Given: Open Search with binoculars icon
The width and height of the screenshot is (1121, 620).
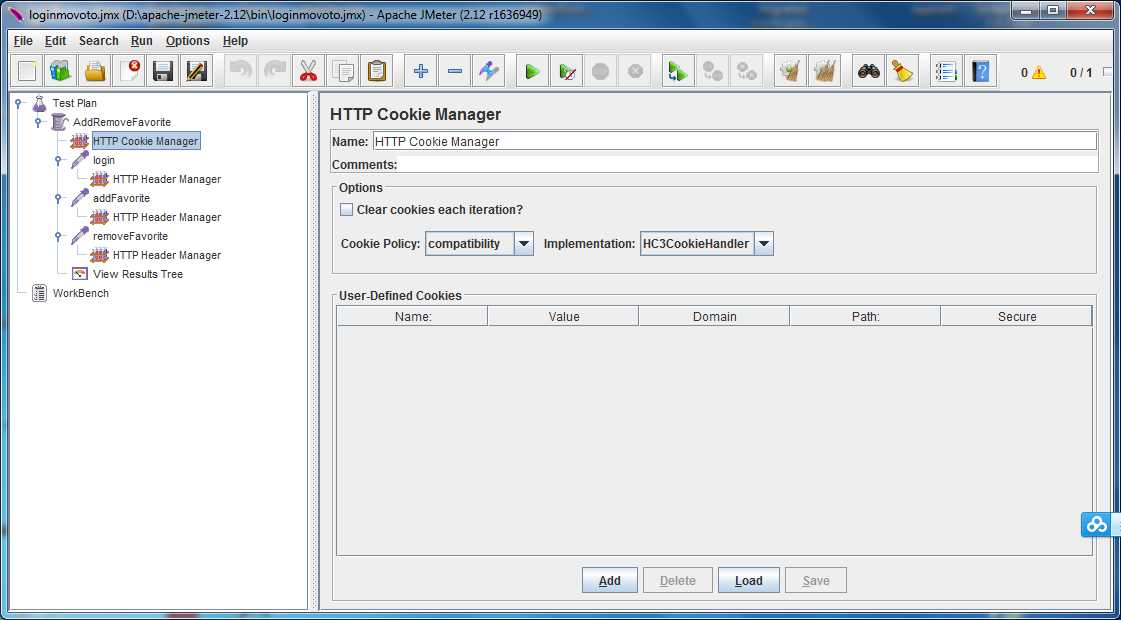Looking at the screenshot, I should (869, 71).
